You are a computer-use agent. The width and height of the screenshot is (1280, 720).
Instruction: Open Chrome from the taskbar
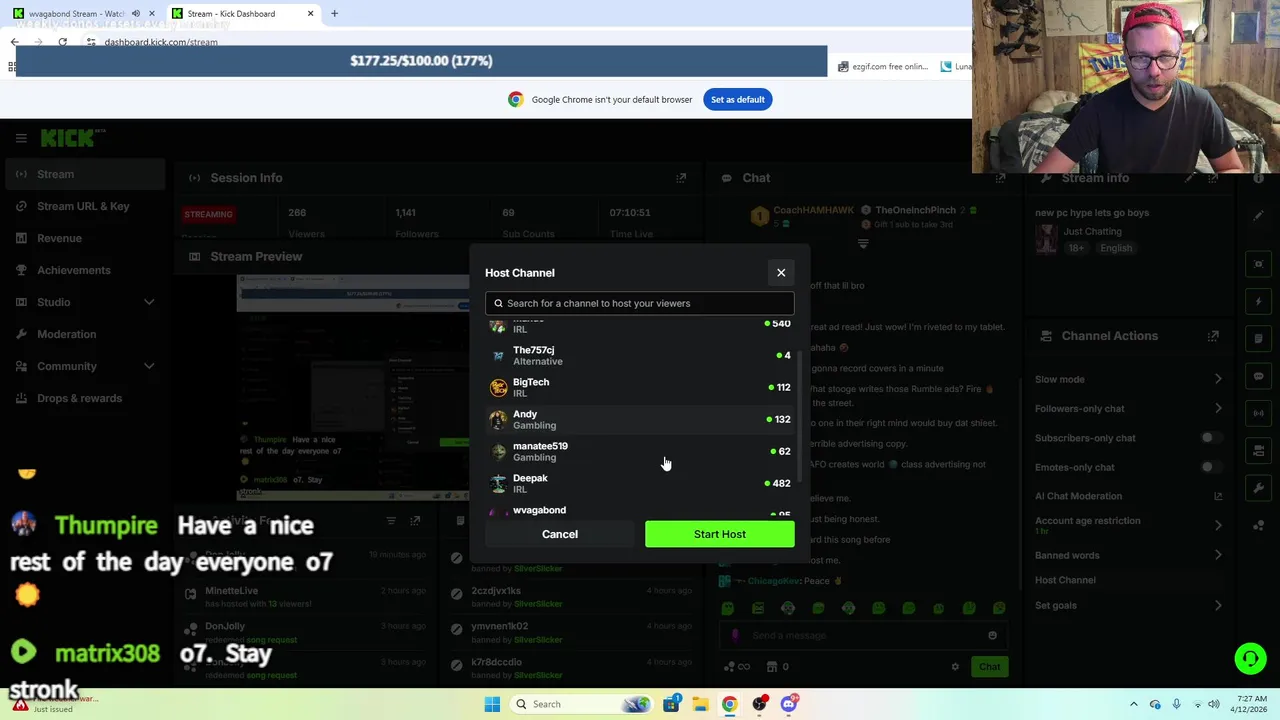(729, 704)
